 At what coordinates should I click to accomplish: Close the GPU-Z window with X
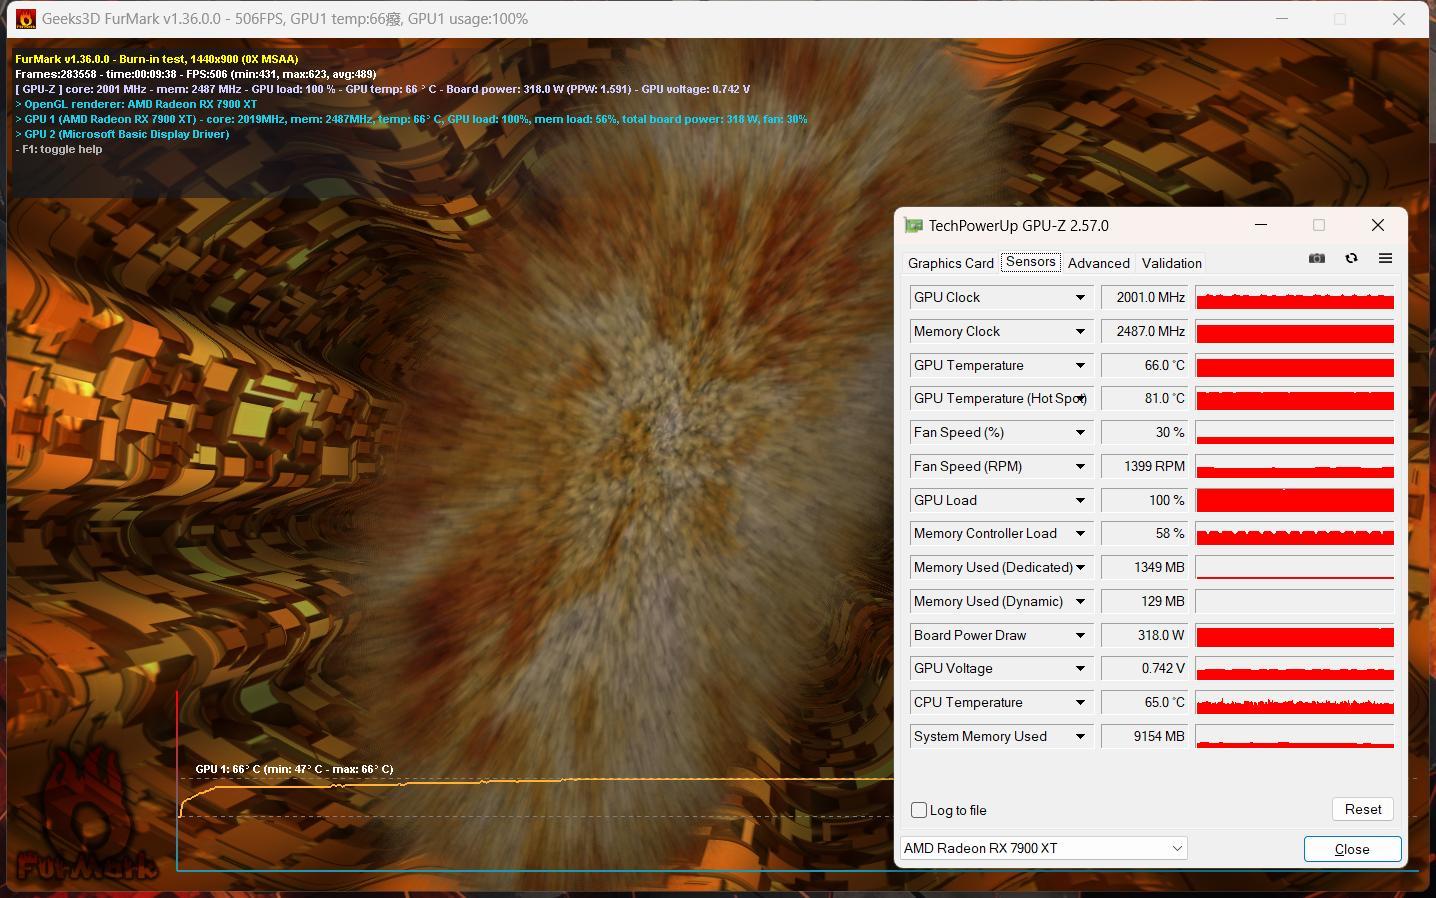point(1378,225)
